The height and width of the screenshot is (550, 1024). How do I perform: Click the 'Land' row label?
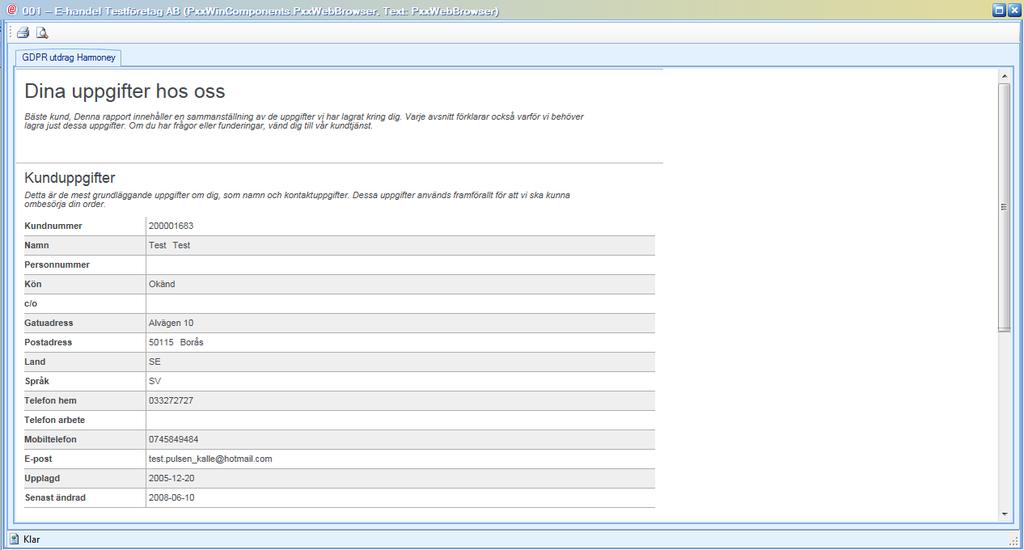pos(35,362)
